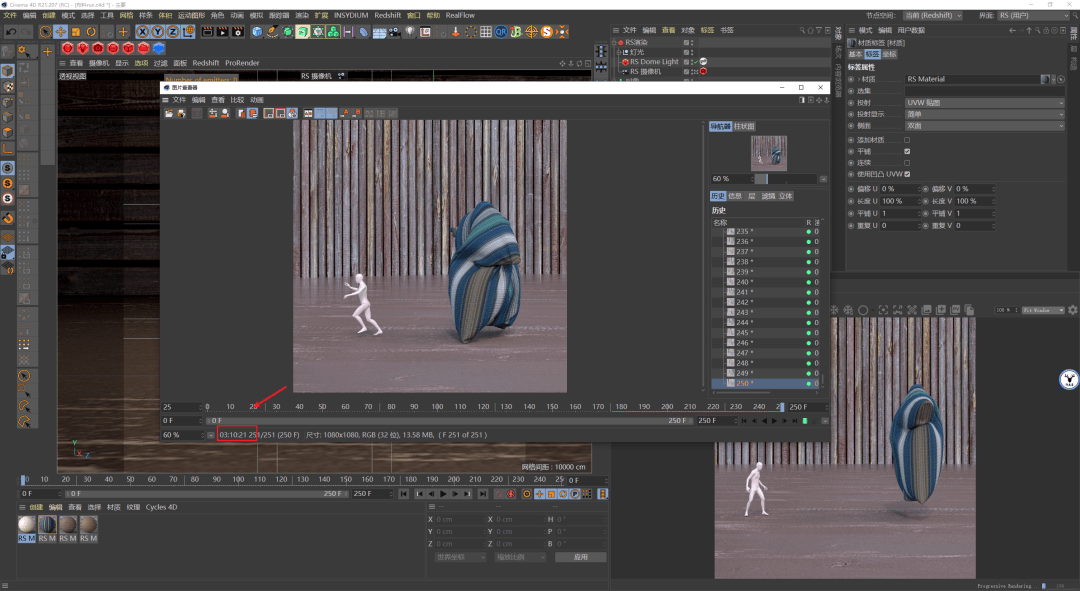Uncheck the 平铺 checkbox

pyautogui.click(x=907, y=151)
